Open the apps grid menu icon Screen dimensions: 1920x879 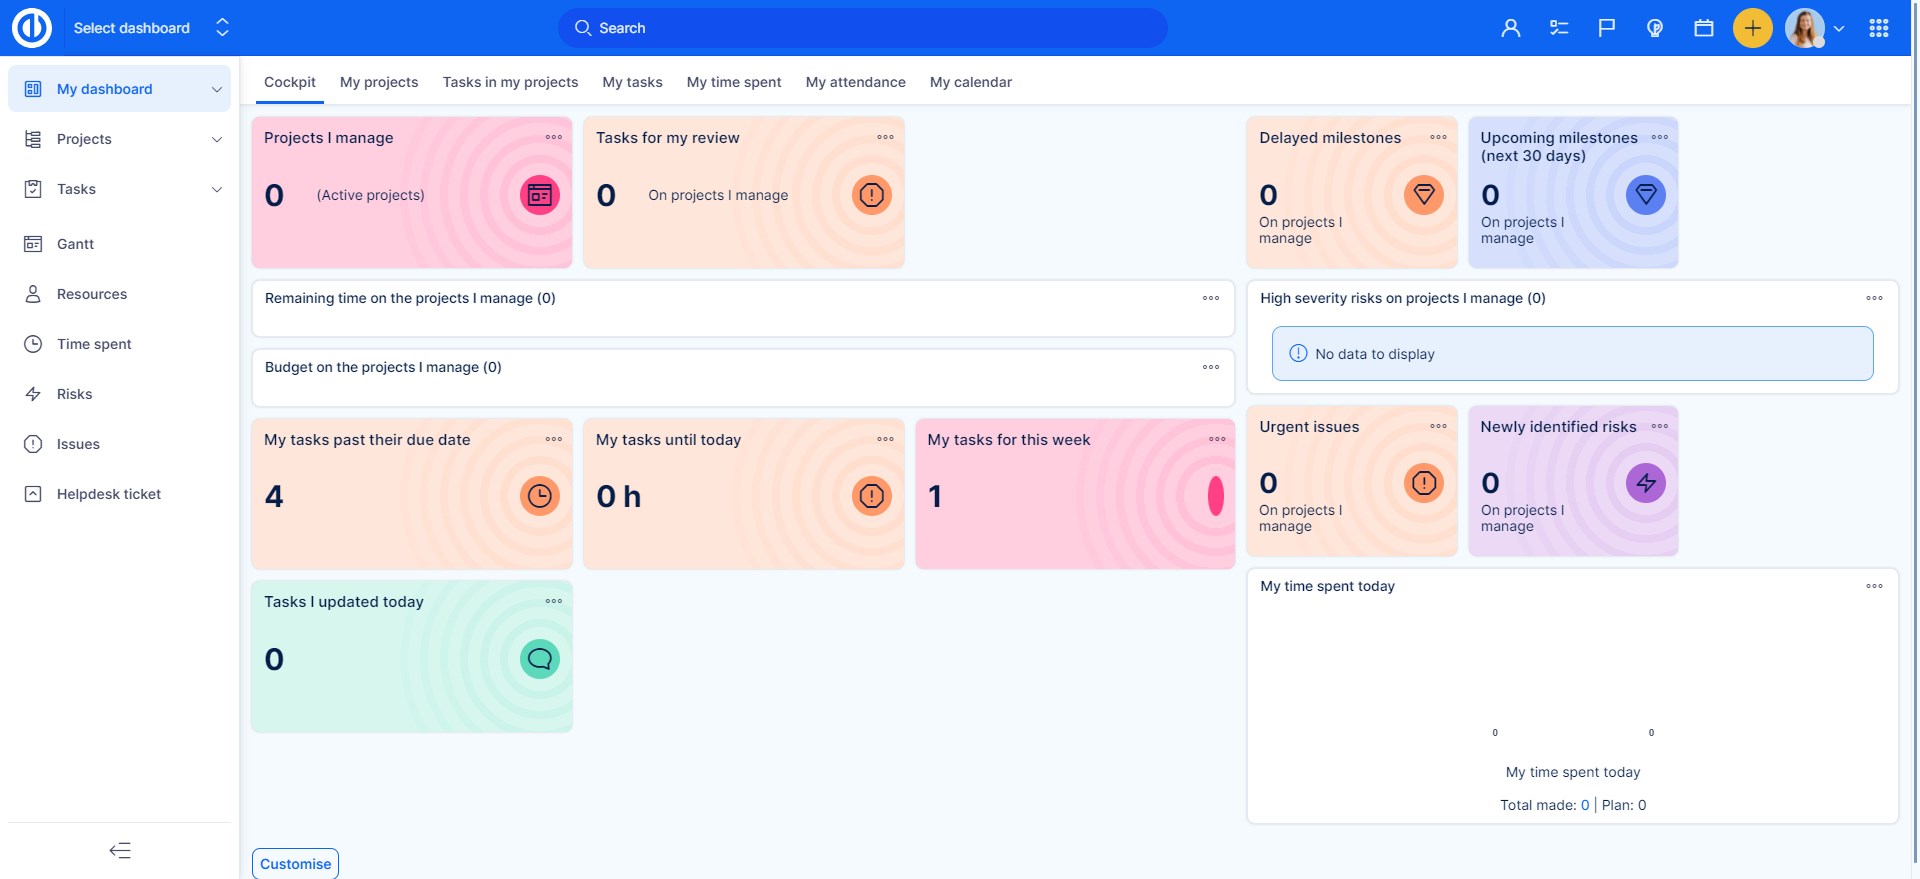[x=1878, y=28]
